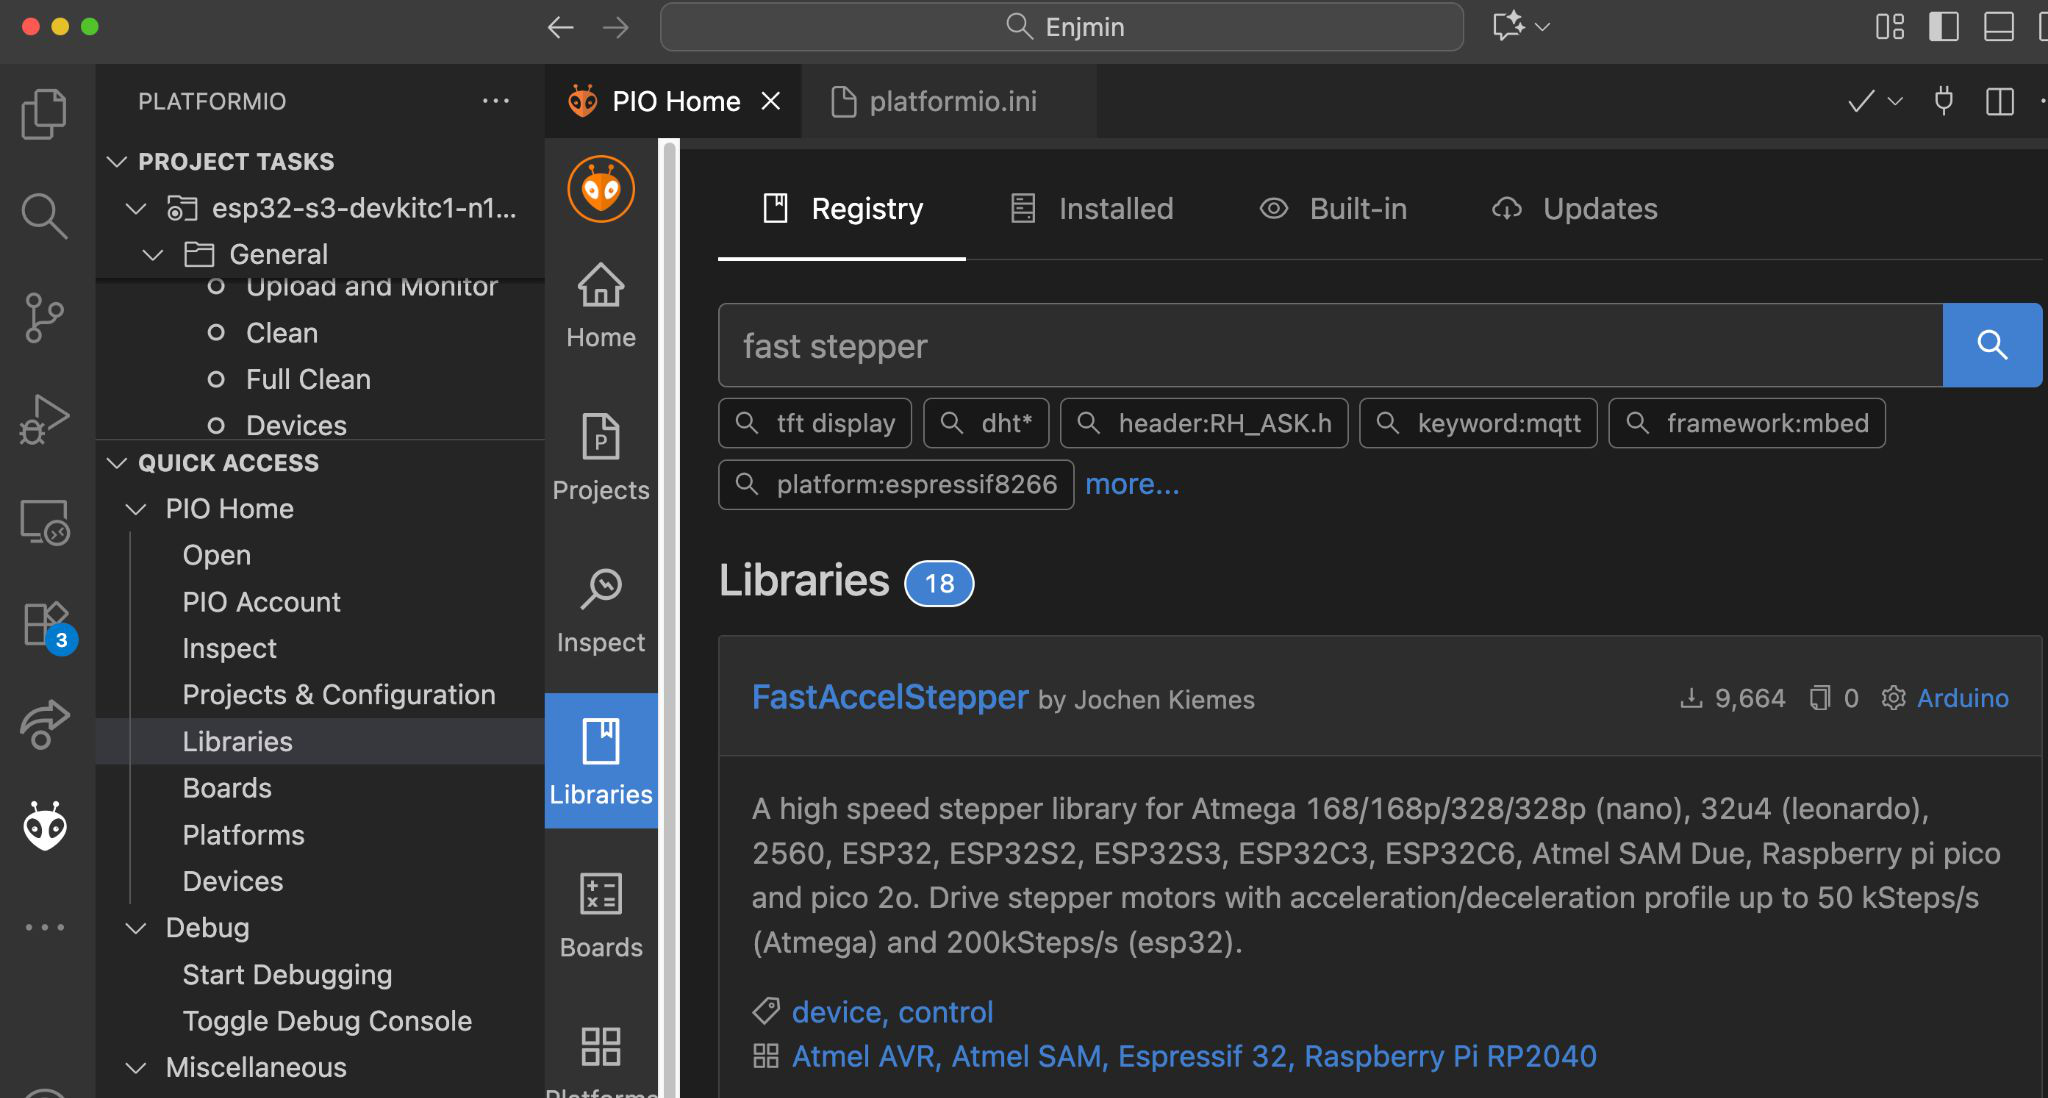The image size is (2048, 1098).
Task: Open PIO Account in Quick Access
Action: pos(262,602)
